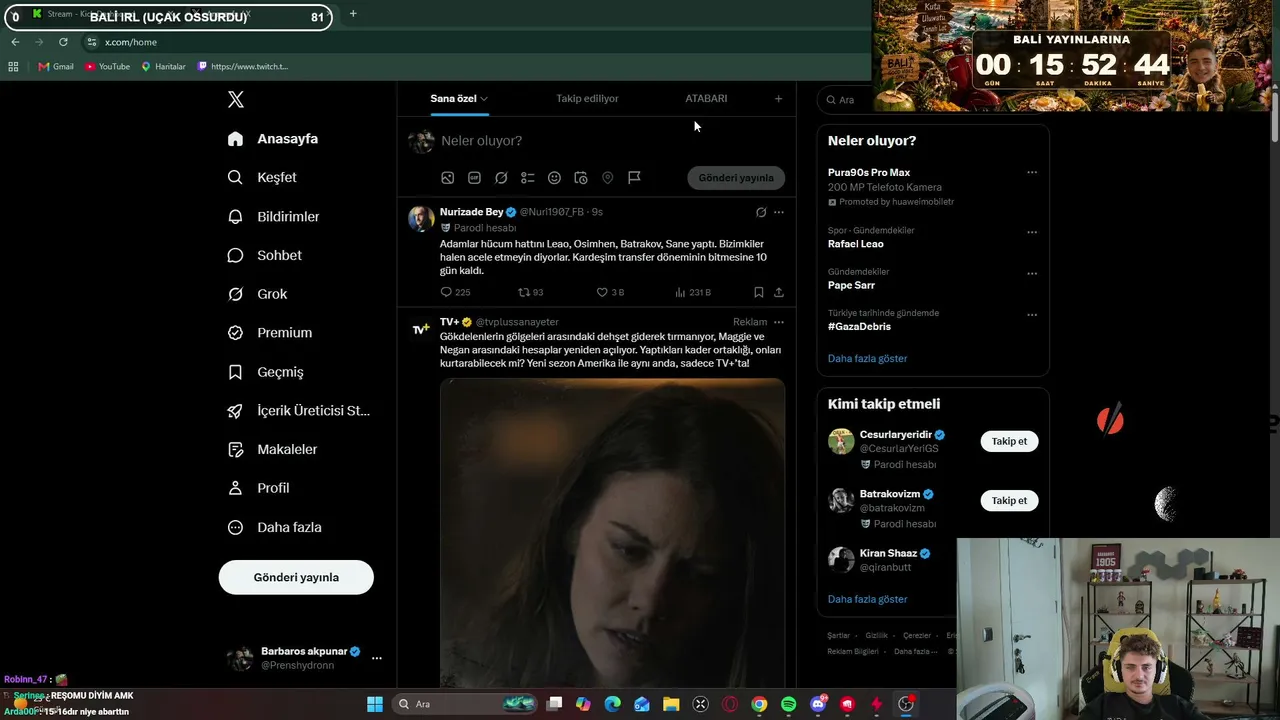Open the Spotify taskbar icon

point(788,704)
